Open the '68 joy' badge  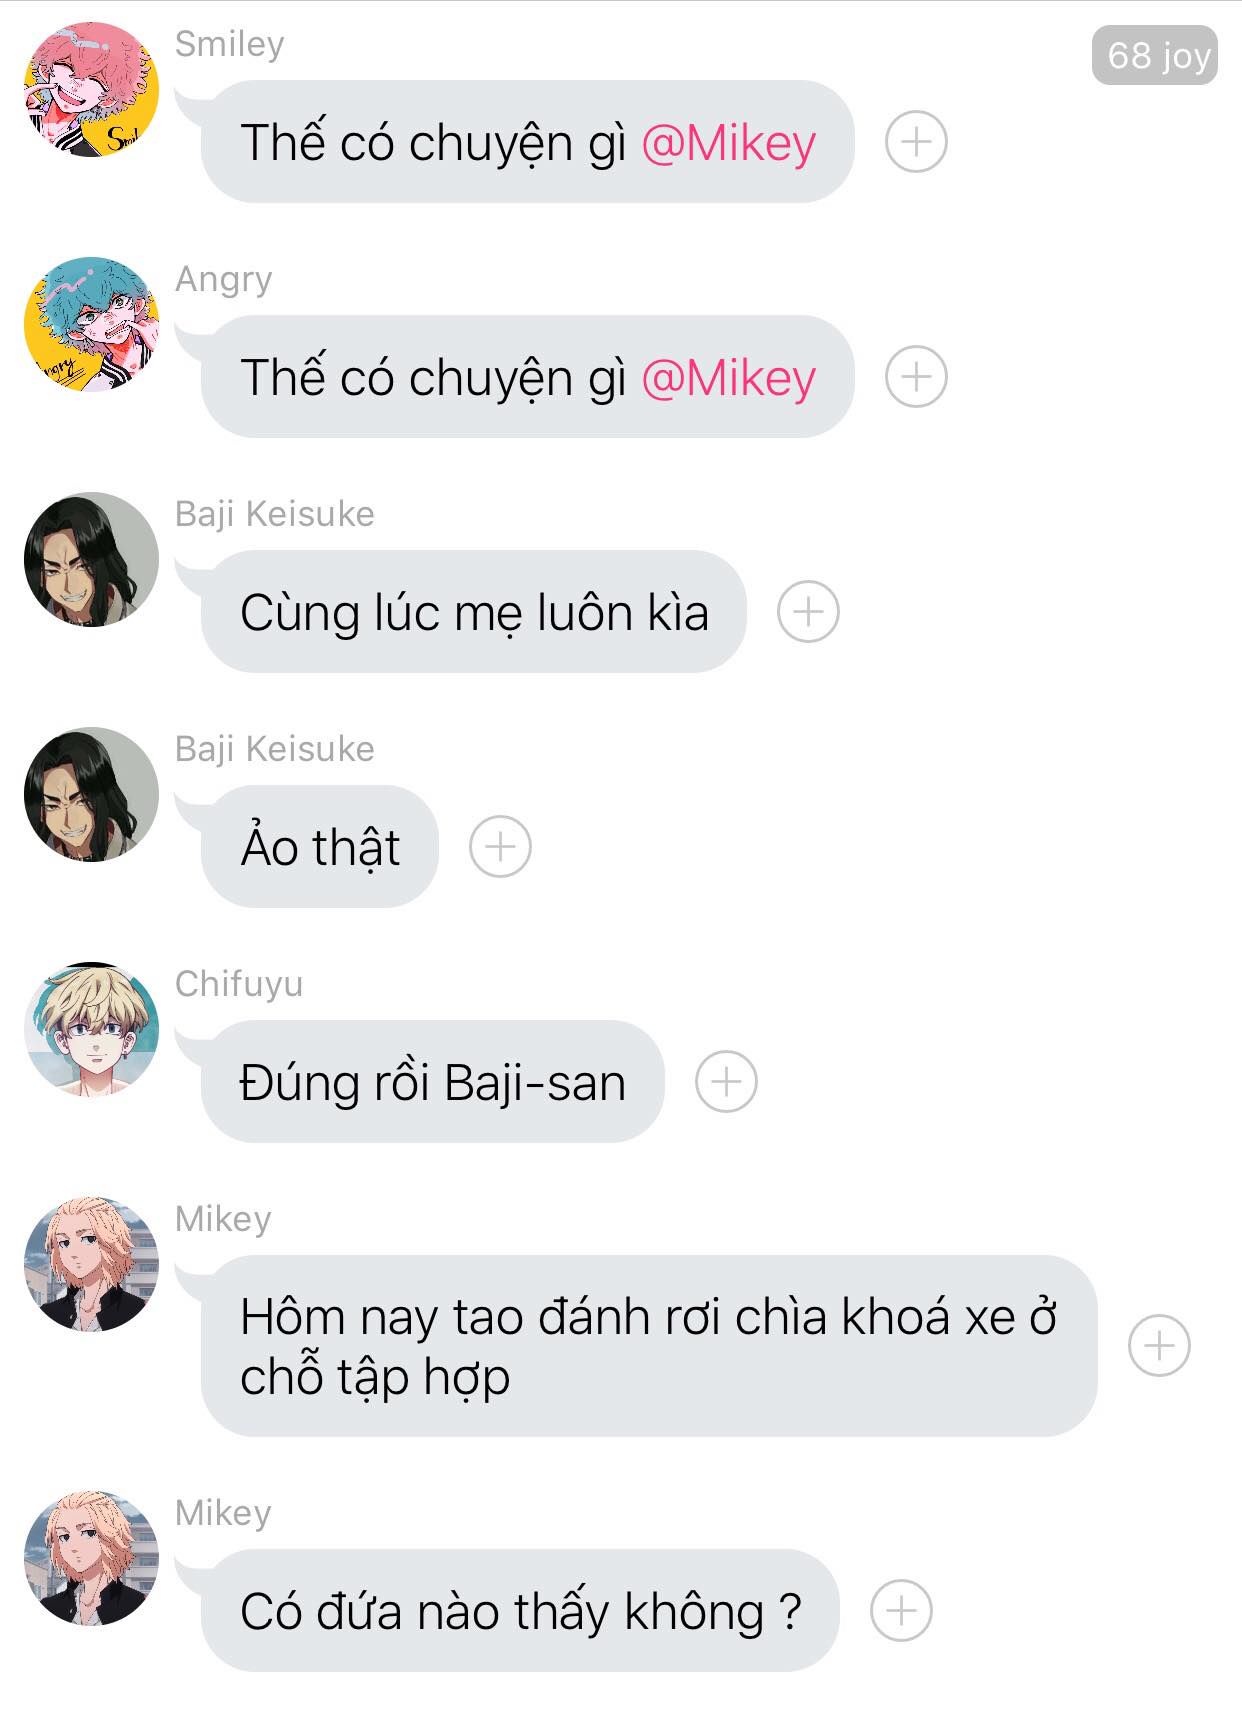(1155, 55)
